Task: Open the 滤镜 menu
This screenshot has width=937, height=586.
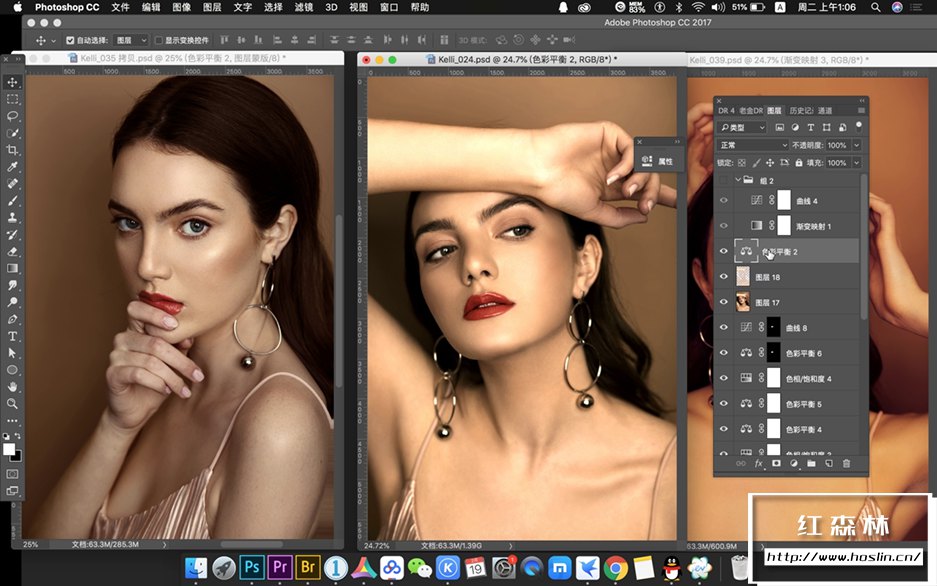Action: (x=303, y=7)
